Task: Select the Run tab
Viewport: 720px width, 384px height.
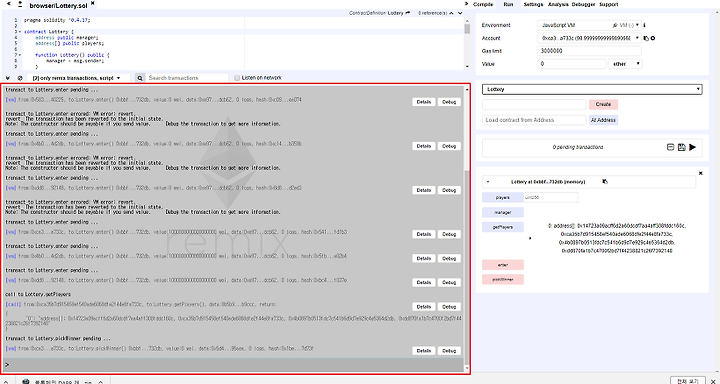Action: coord(508,4)
